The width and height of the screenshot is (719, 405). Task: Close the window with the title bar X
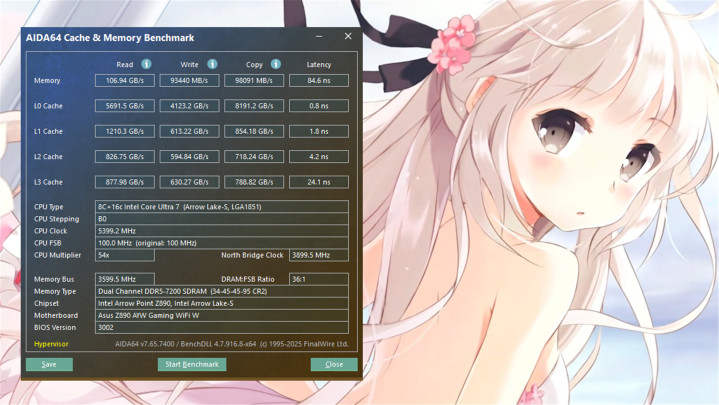pyautogui.click(x=348, y=37)
